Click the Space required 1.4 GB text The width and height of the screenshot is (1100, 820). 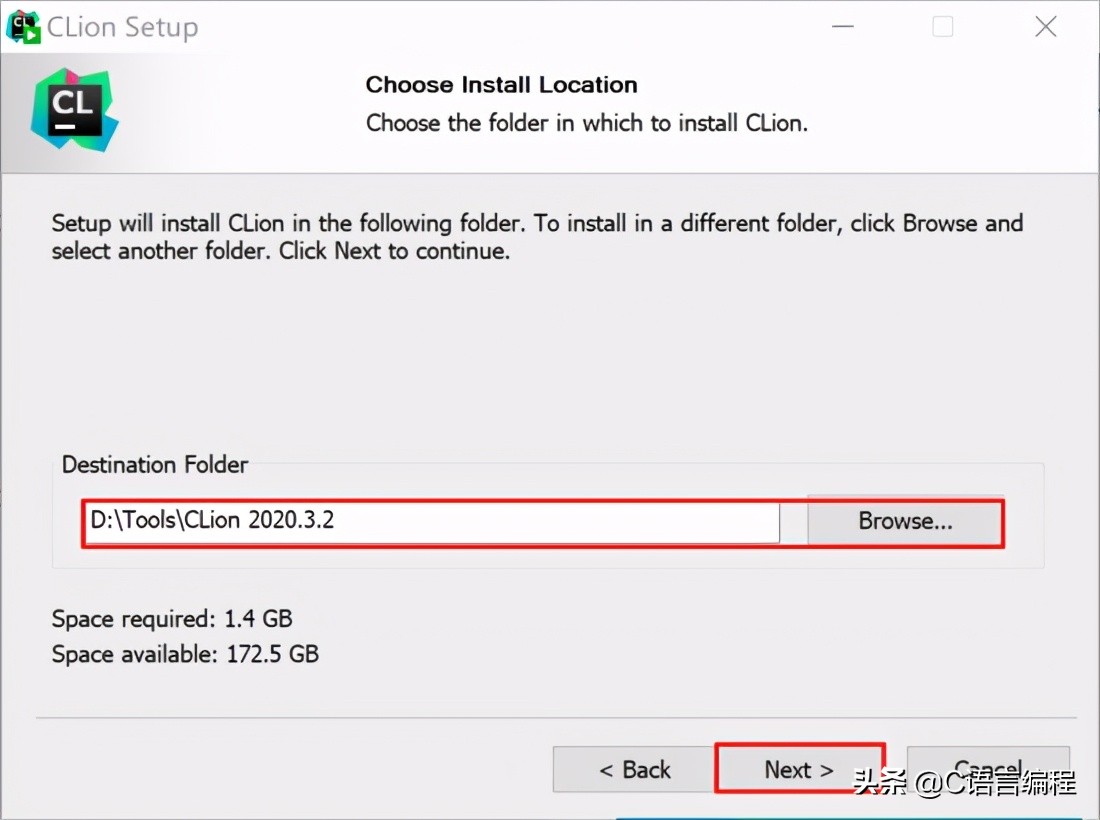coord(172,619)
